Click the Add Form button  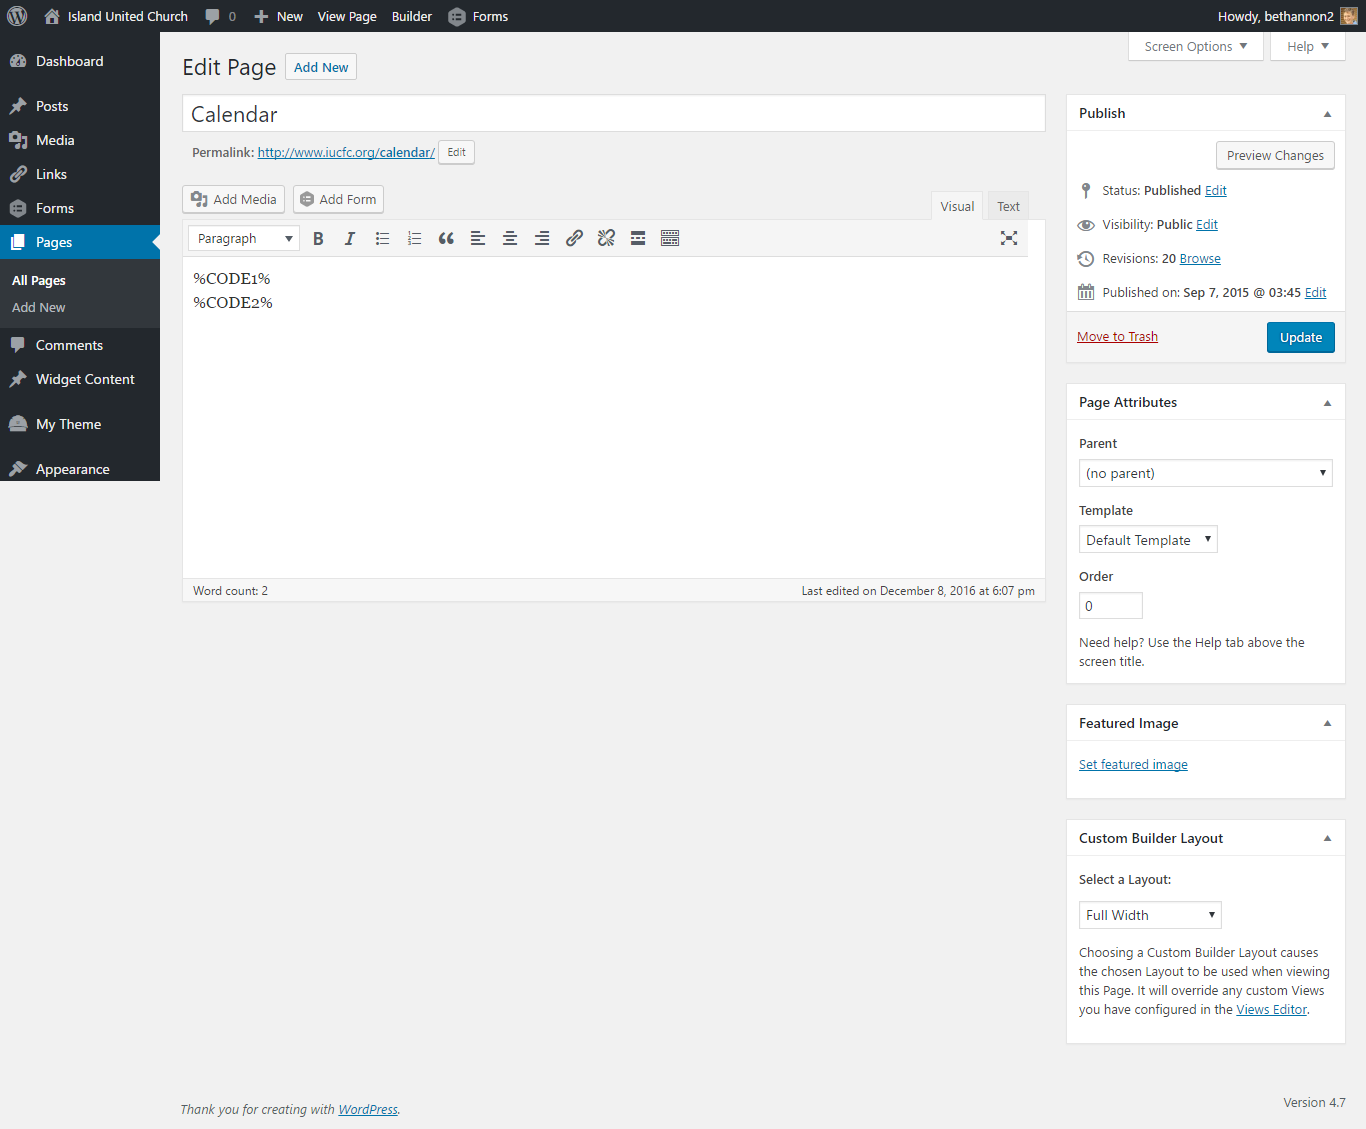(x=338, y=199)
